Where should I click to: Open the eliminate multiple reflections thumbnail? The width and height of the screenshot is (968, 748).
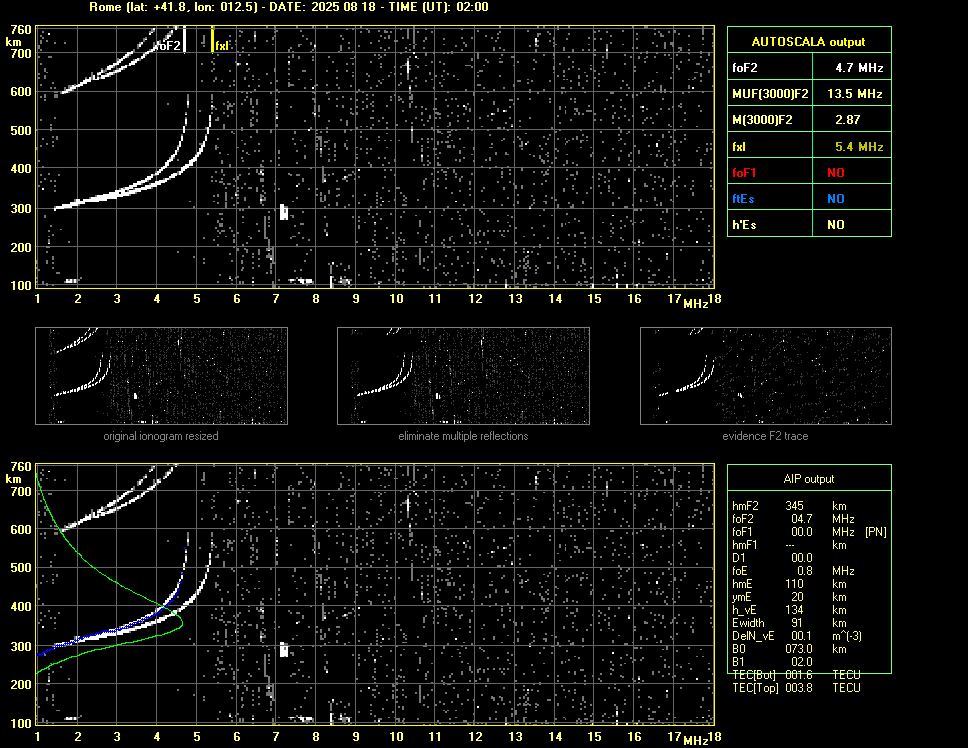pos(463,376)
